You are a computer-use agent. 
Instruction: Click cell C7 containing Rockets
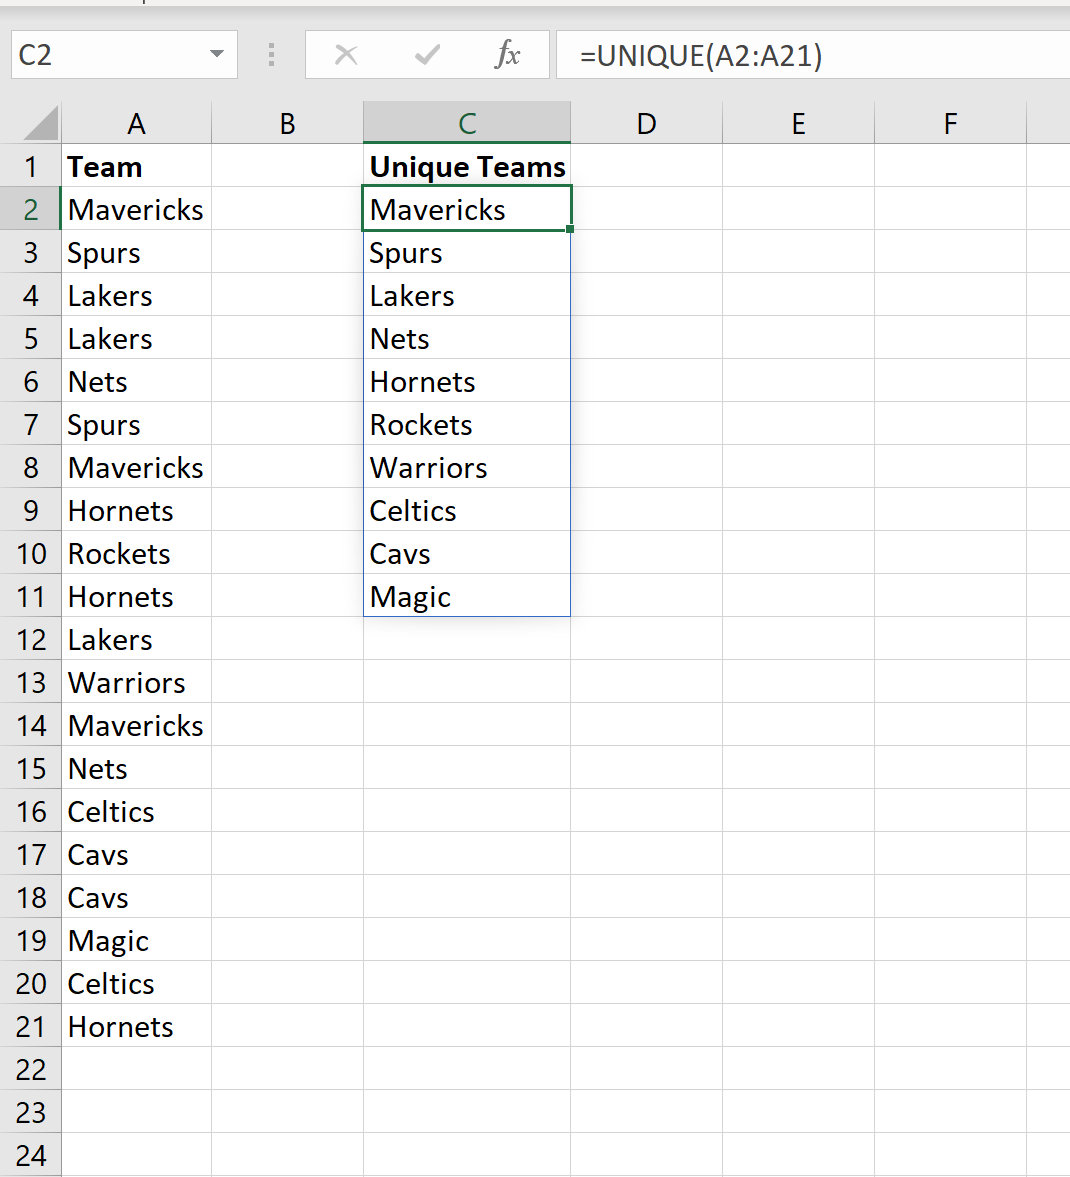coord(467,425)
